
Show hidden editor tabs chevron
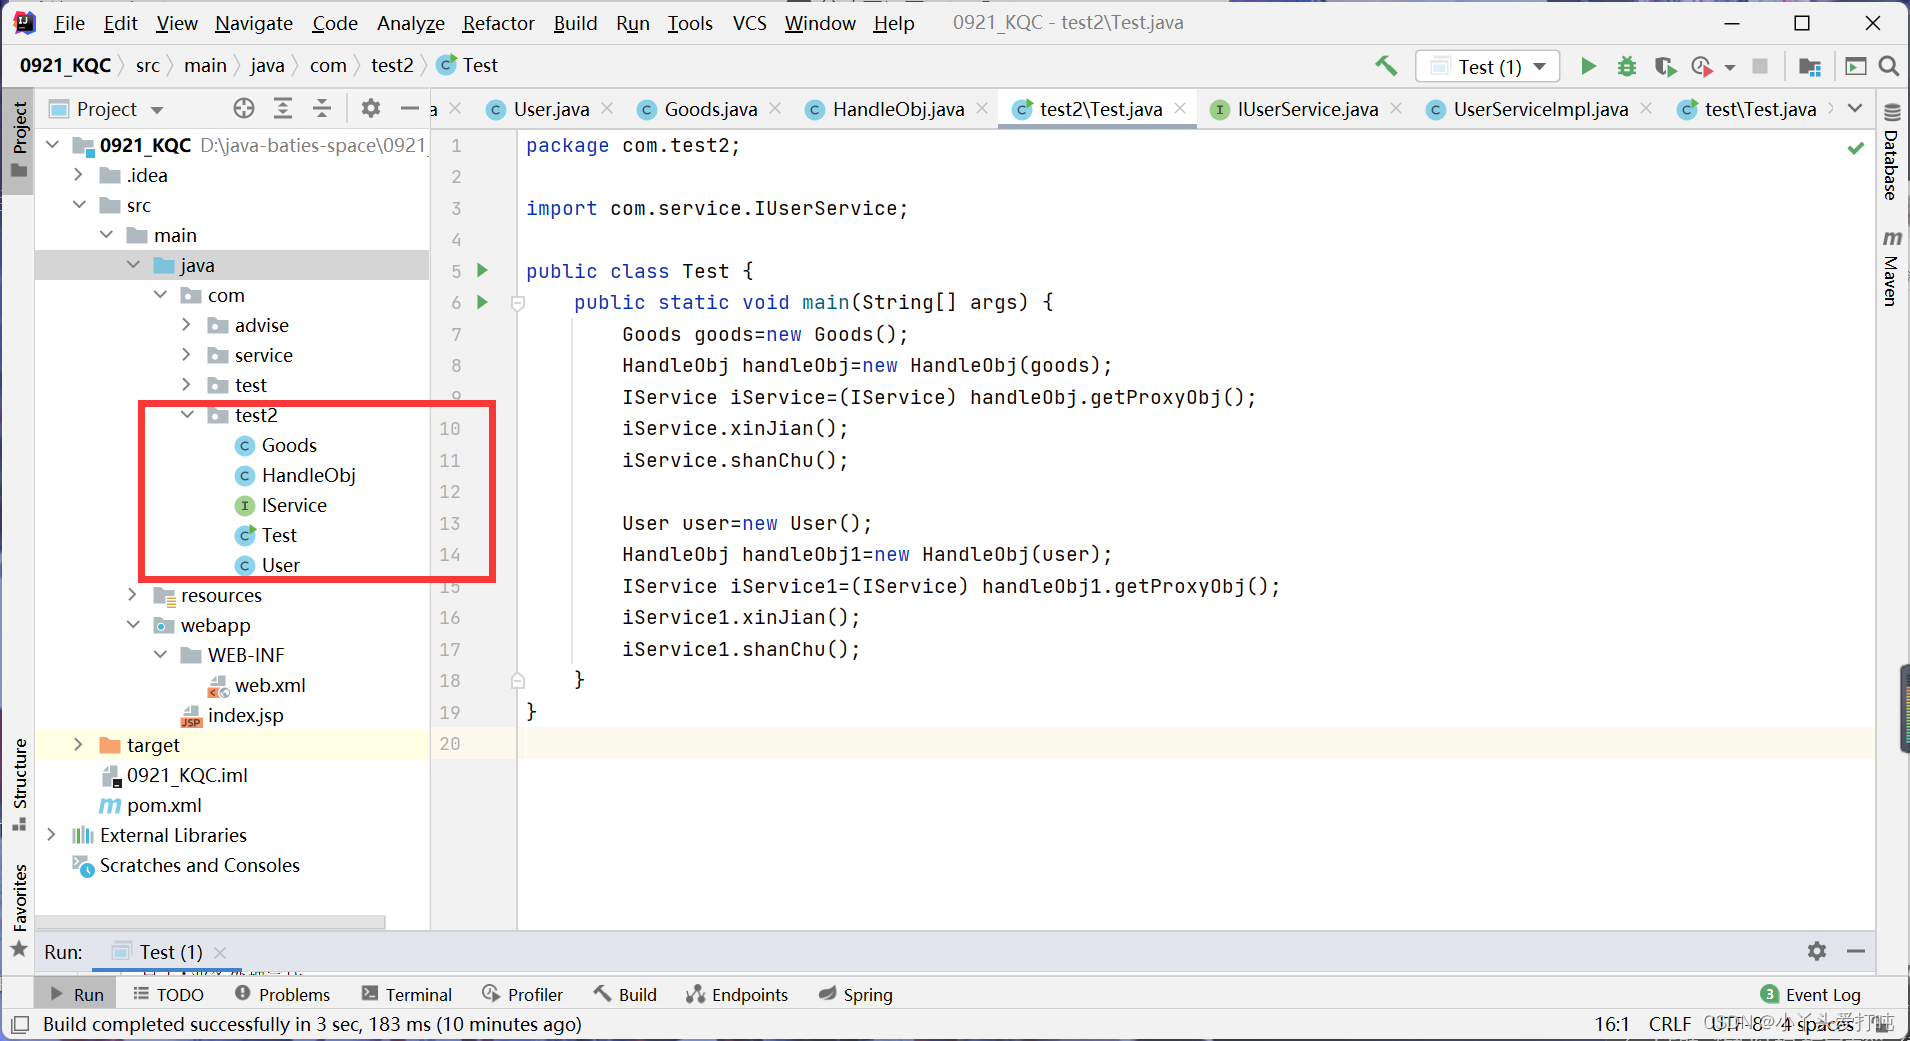pyautogui.click(x=1855, y=108)
